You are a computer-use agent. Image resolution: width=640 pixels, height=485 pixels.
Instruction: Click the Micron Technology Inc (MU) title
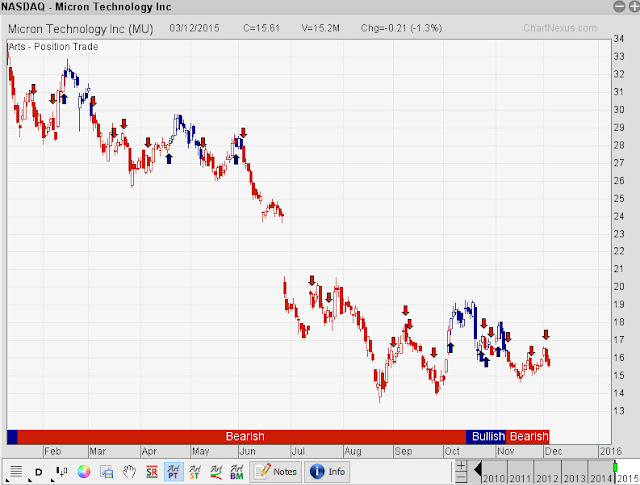coord(81,29)
